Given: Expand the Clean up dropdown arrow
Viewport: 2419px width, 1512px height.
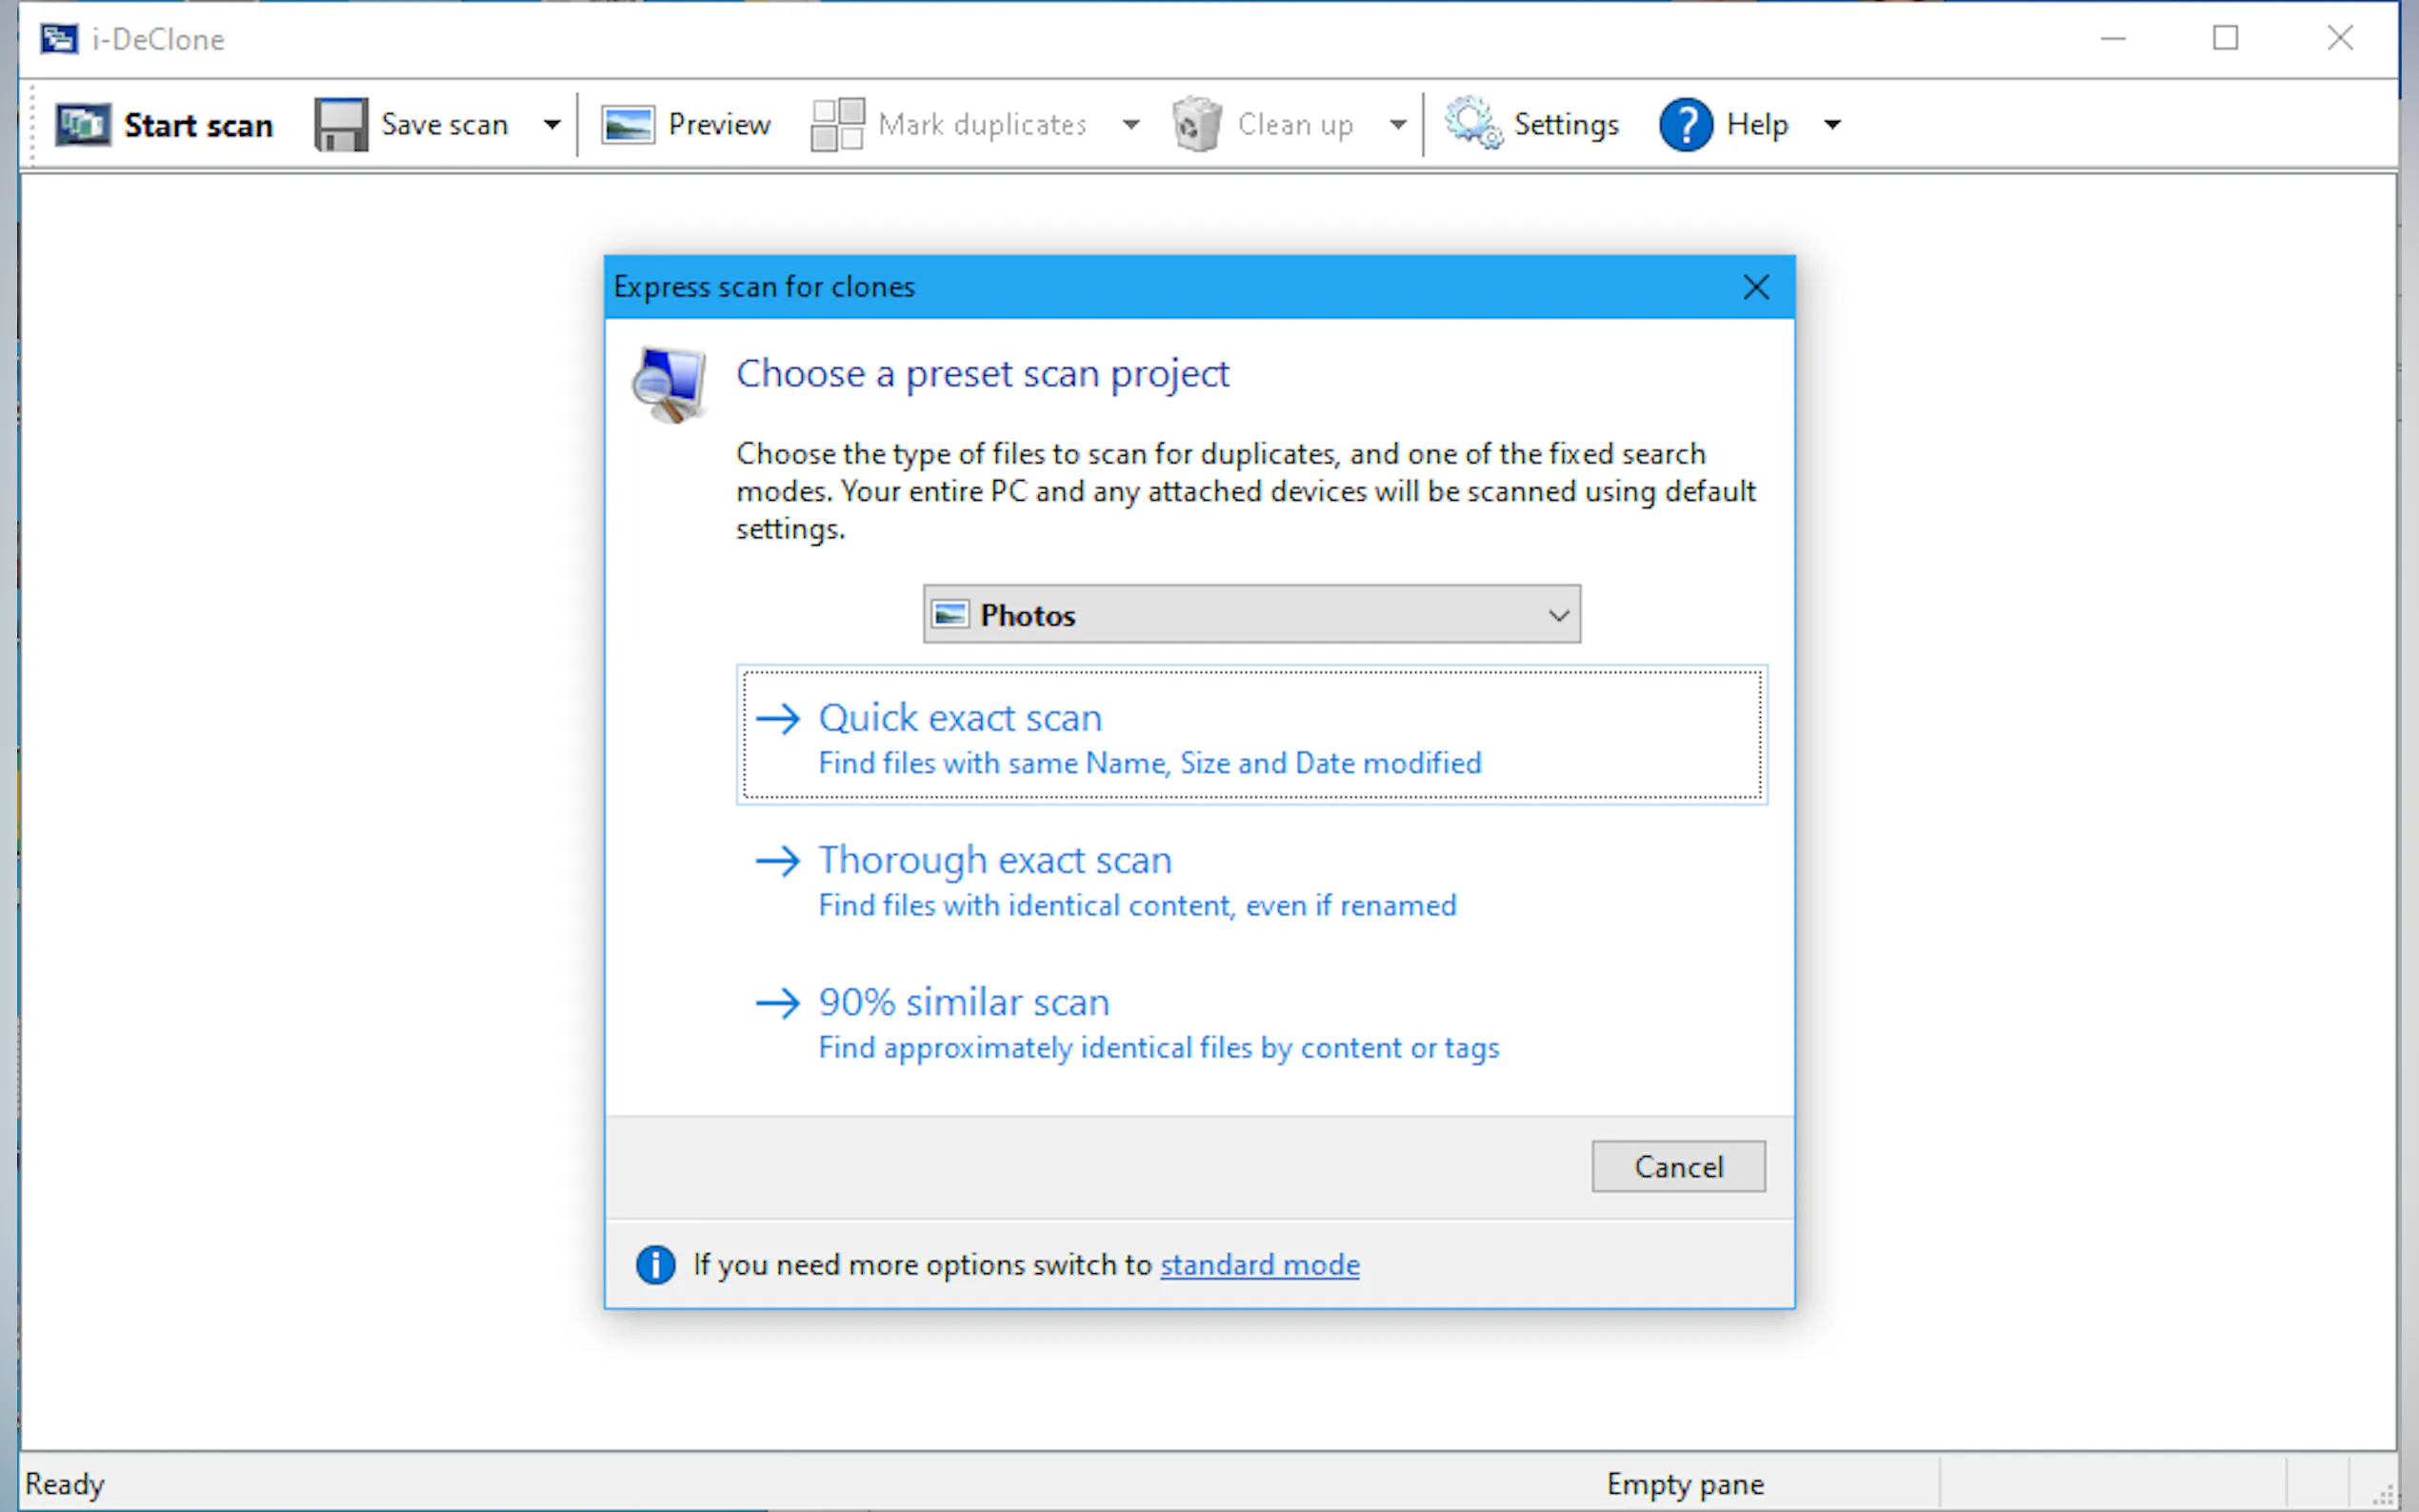Looking at the screenshot, I should 1397,125.
